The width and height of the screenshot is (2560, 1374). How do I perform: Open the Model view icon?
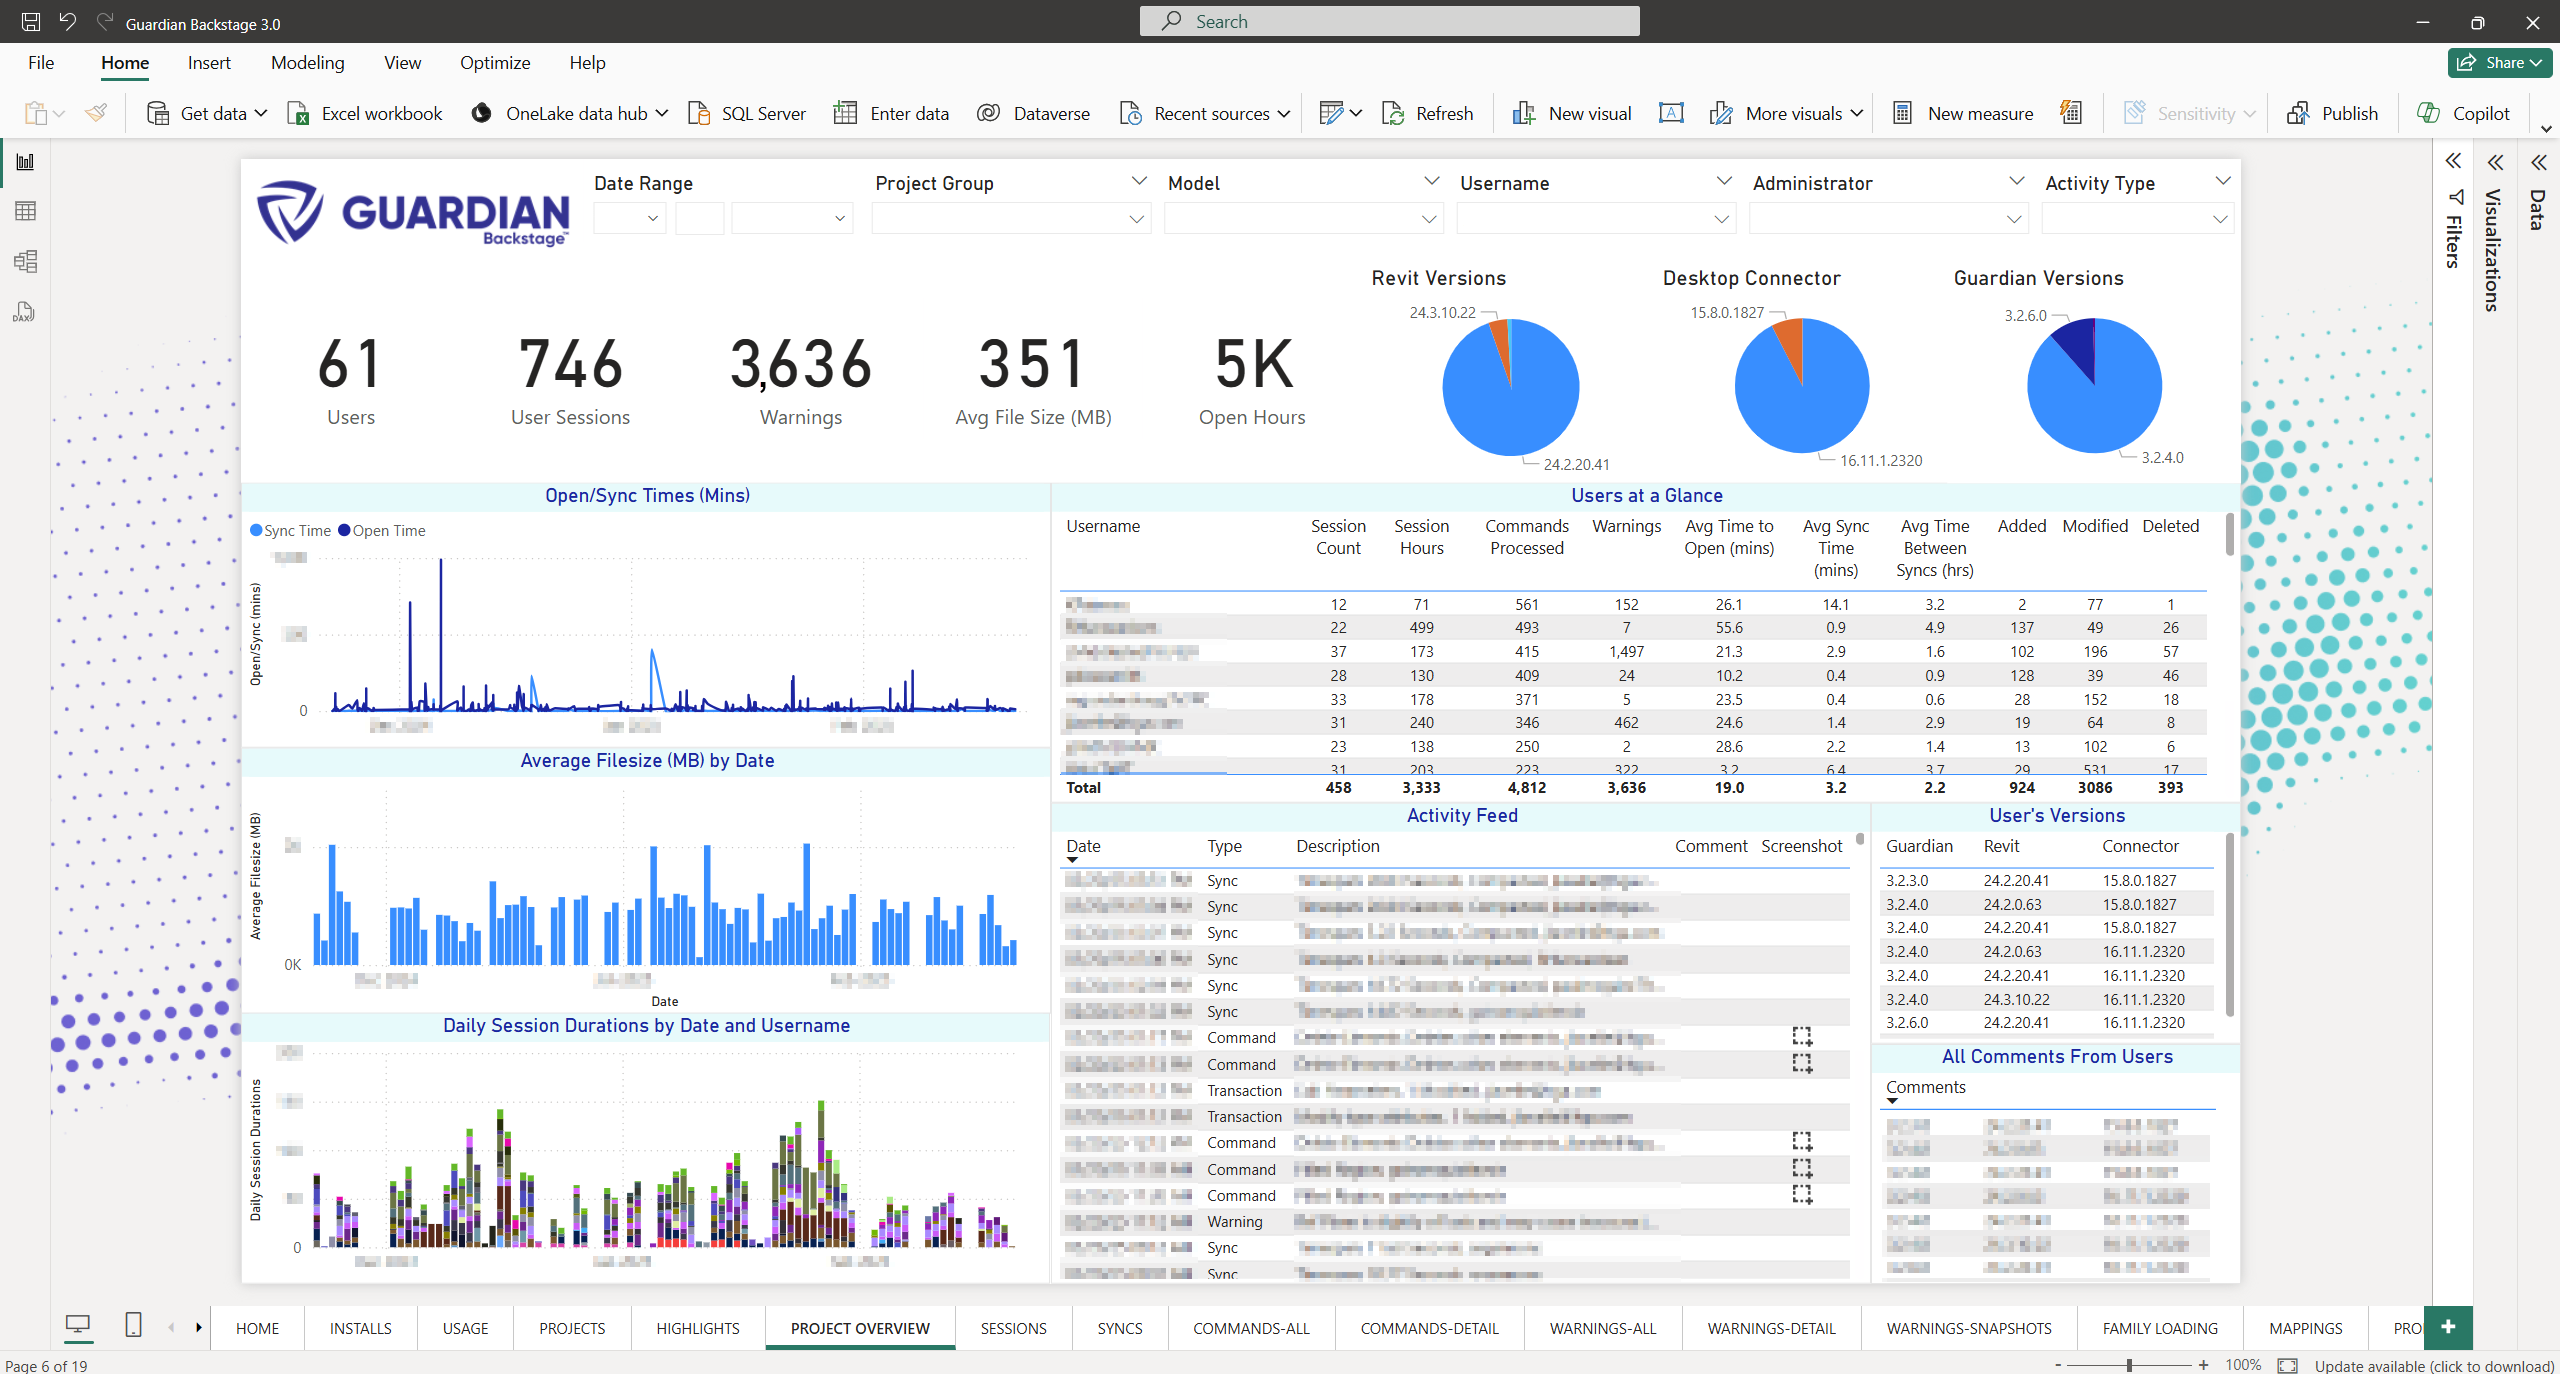pyautogui.click(x=25, y=262)
